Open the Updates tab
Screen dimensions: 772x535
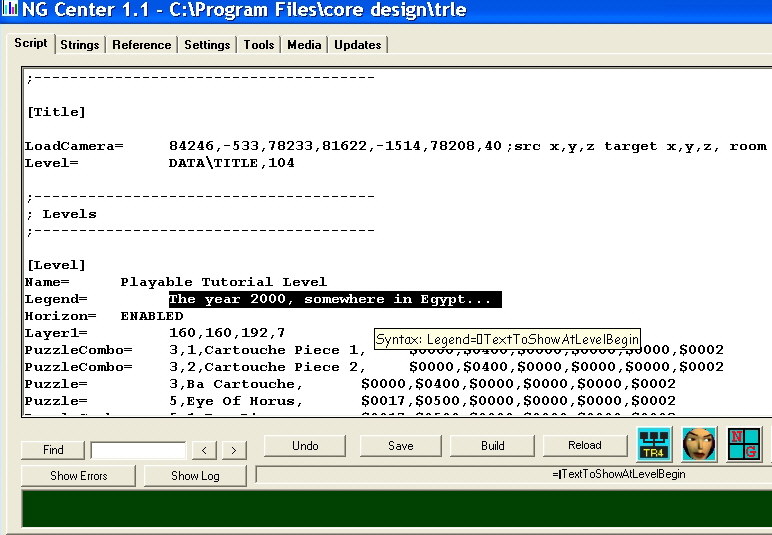tap(357, 45)
